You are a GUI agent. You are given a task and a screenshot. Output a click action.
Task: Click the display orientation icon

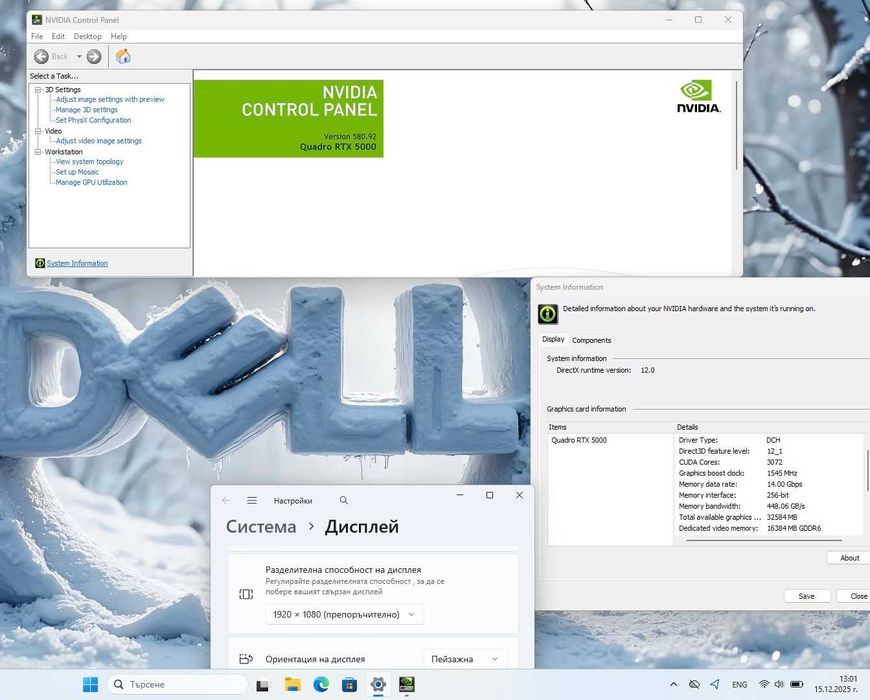(x=246, y=659)
